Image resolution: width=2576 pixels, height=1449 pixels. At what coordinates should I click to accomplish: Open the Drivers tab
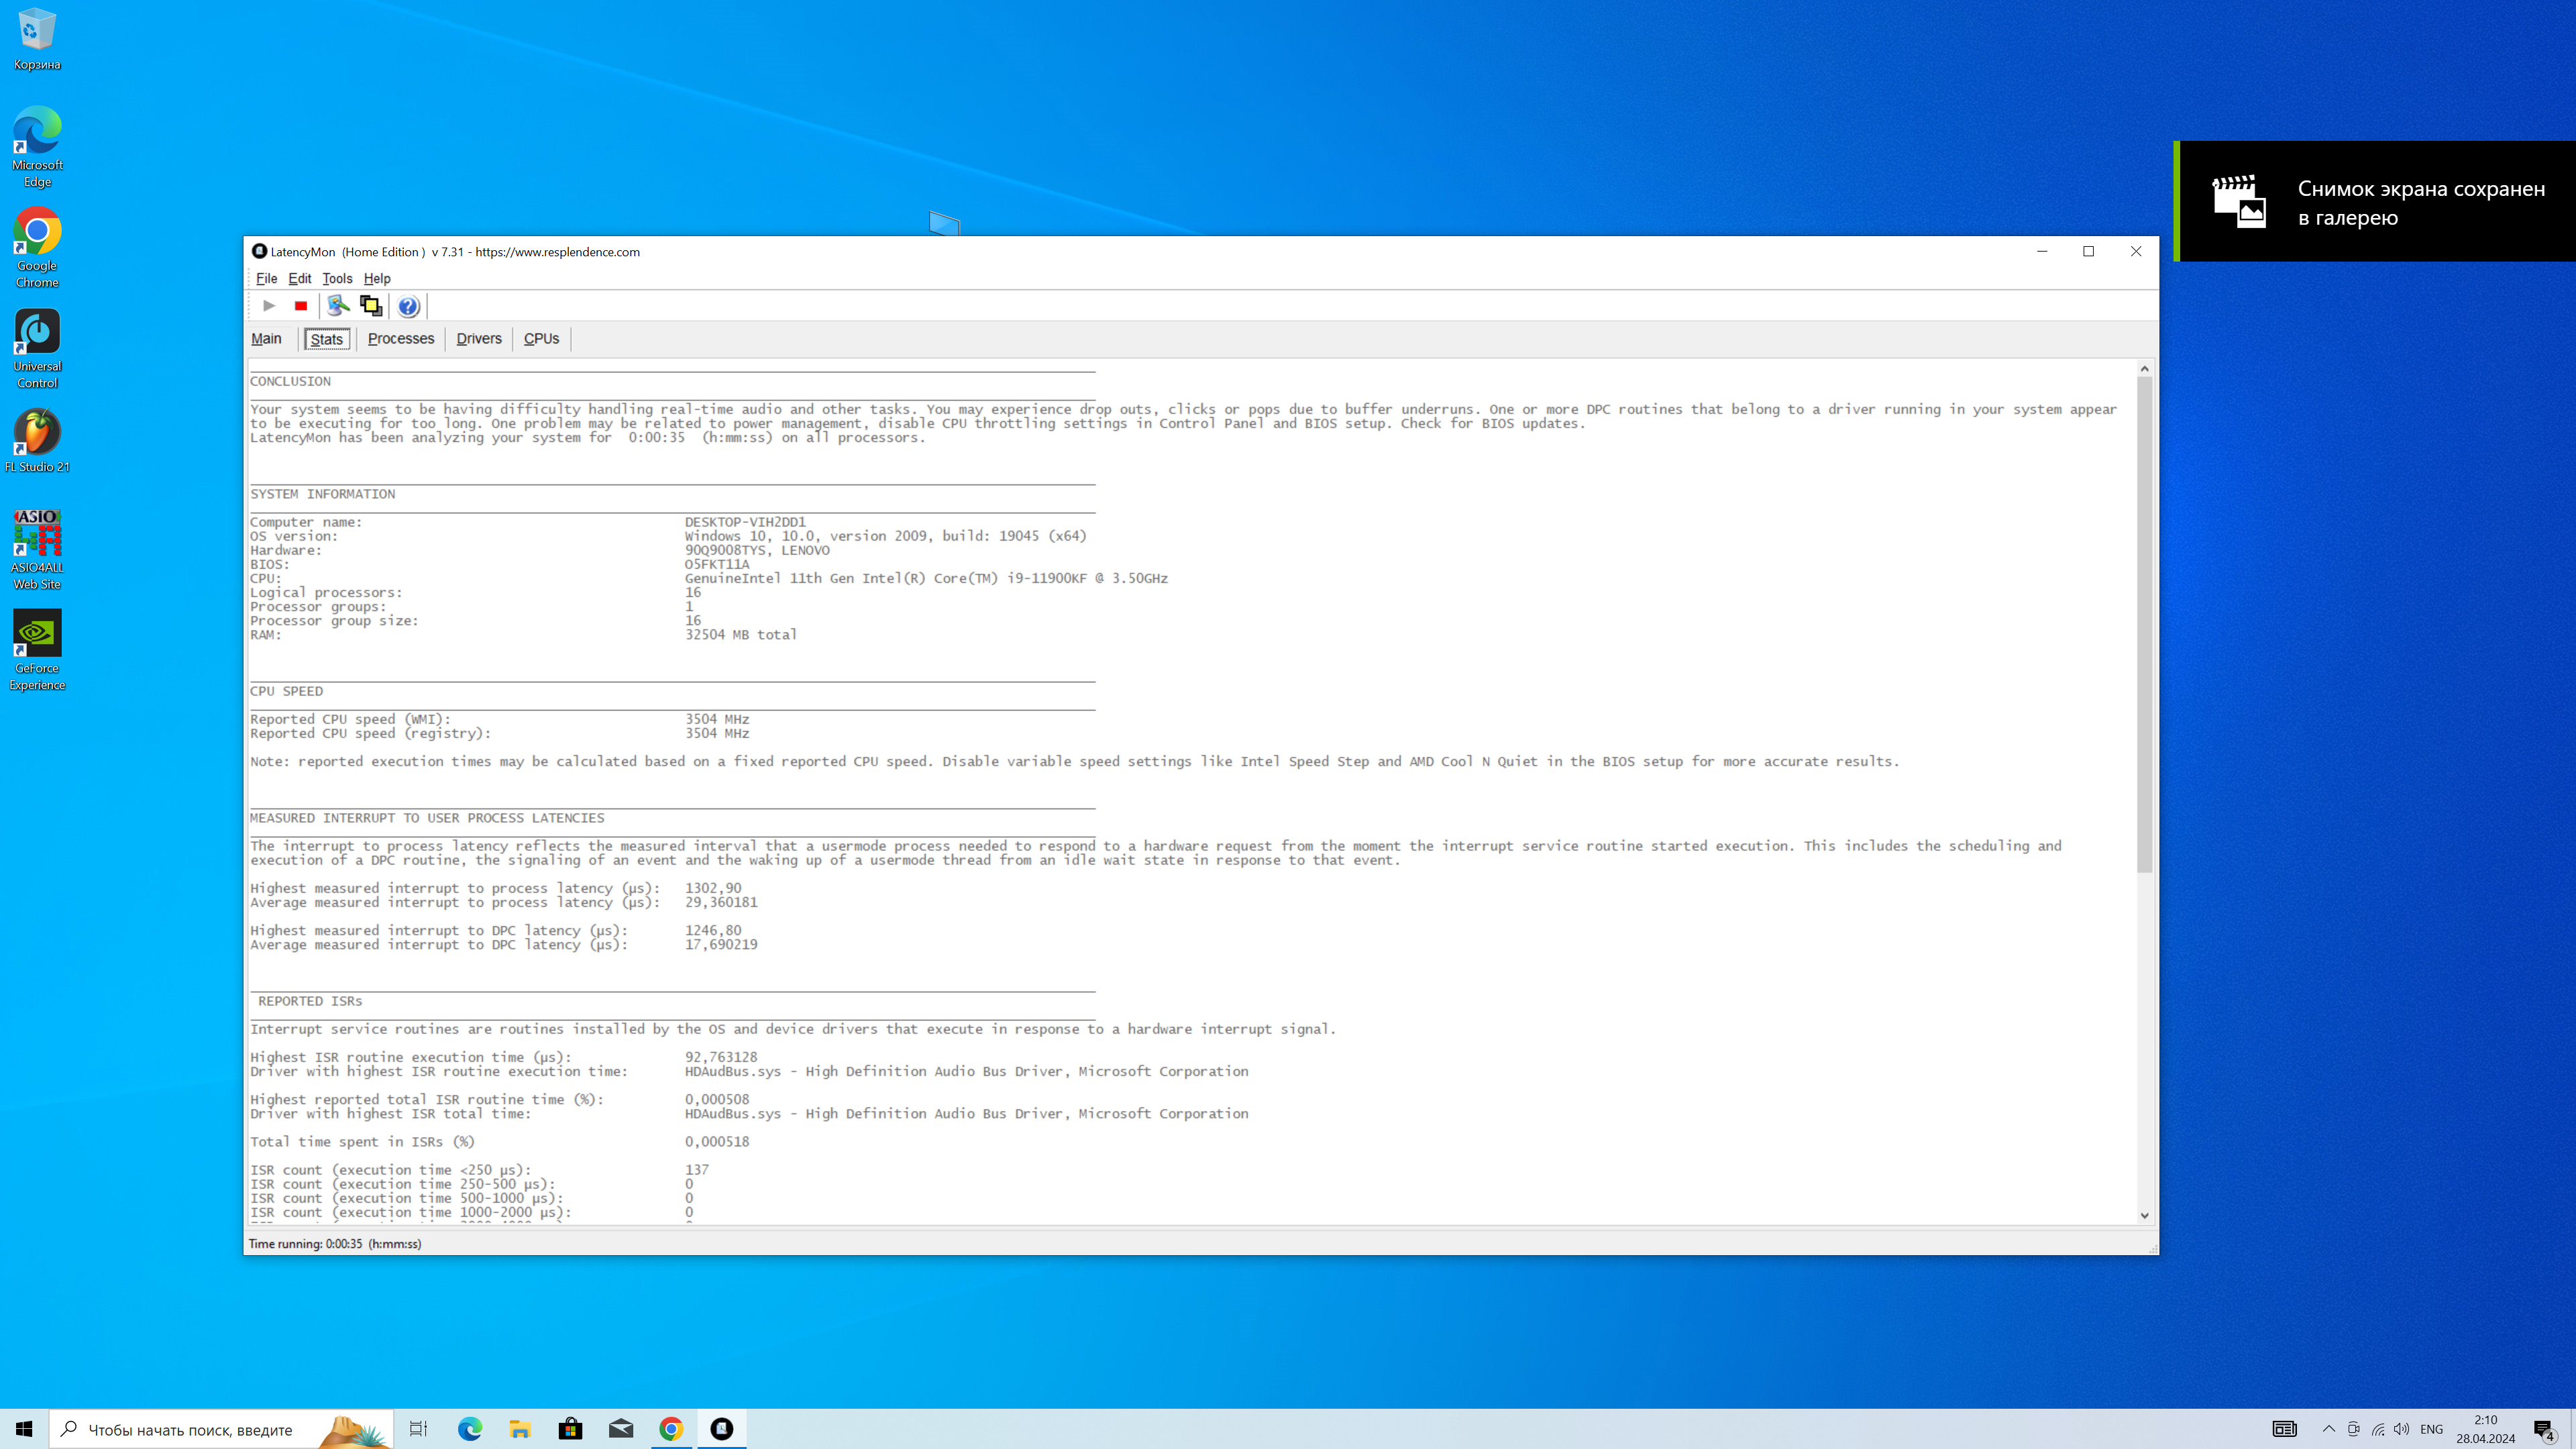(x=478, y=339)
